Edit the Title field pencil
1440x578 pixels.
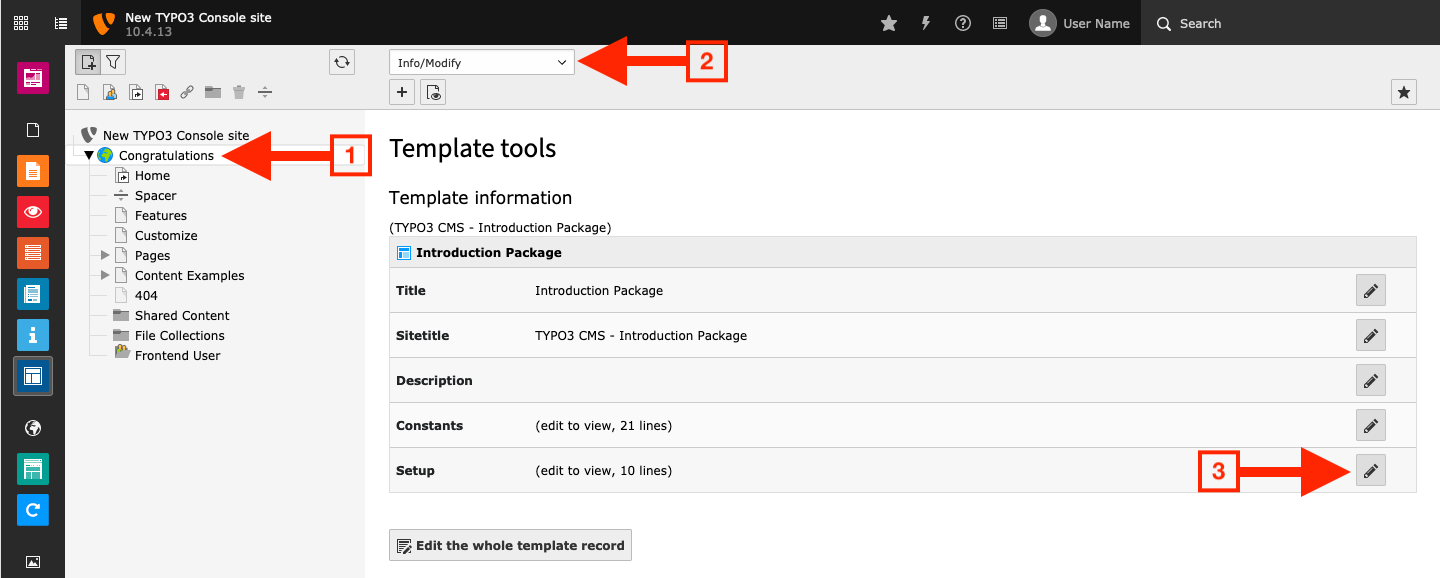coord(1371,291)
